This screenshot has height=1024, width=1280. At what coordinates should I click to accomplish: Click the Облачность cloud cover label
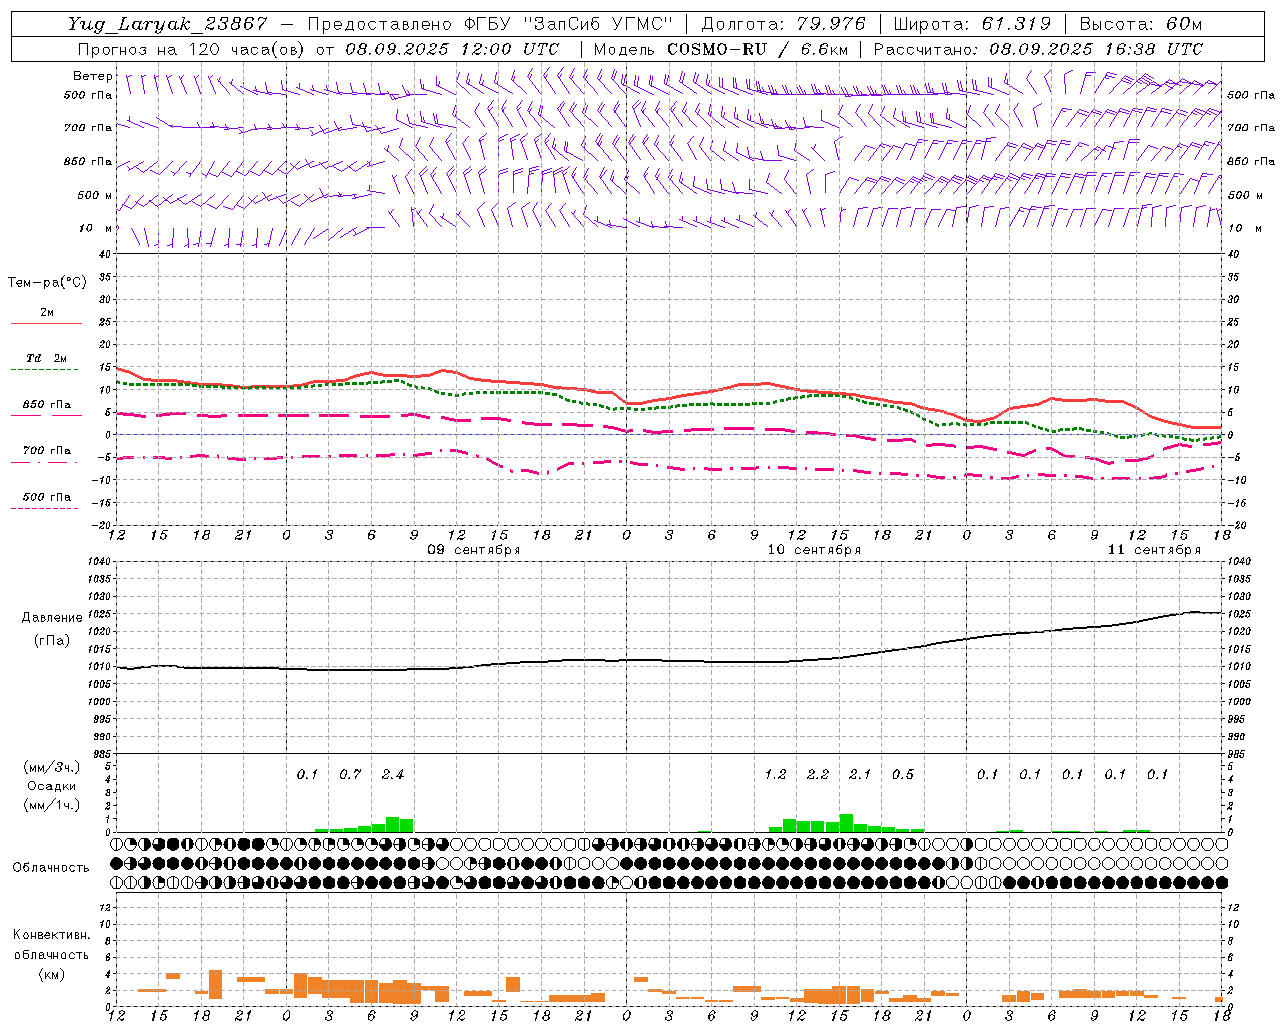(x=51, y=868)
